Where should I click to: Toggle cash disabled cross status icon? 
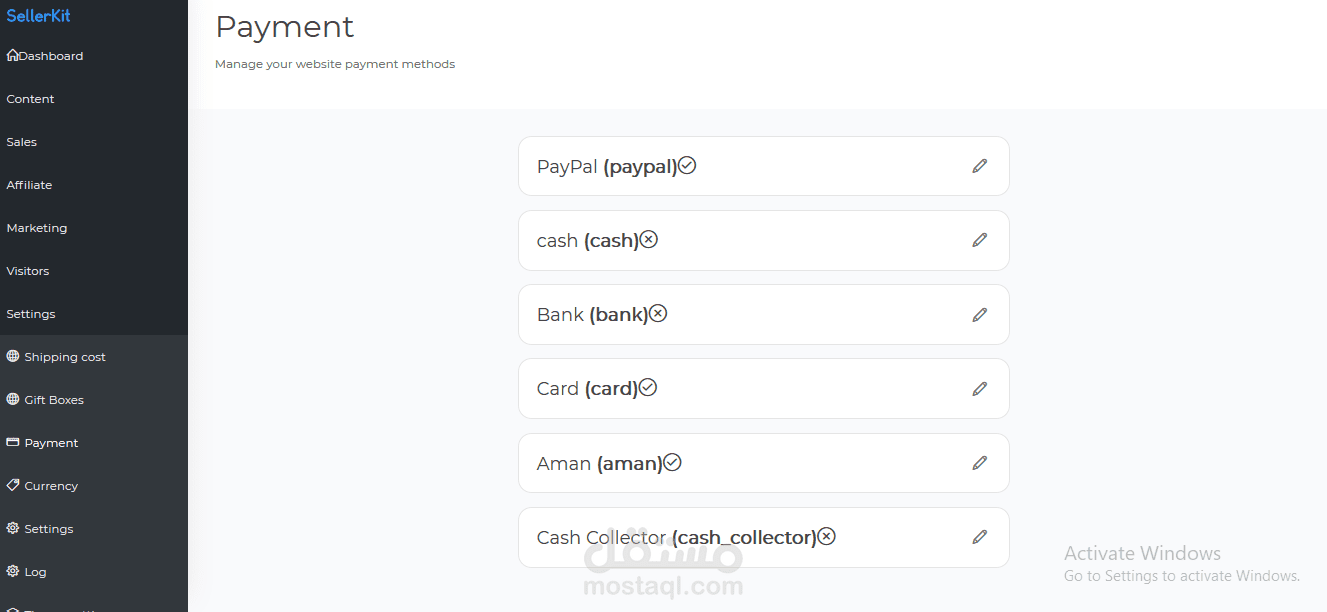[649, 239]
